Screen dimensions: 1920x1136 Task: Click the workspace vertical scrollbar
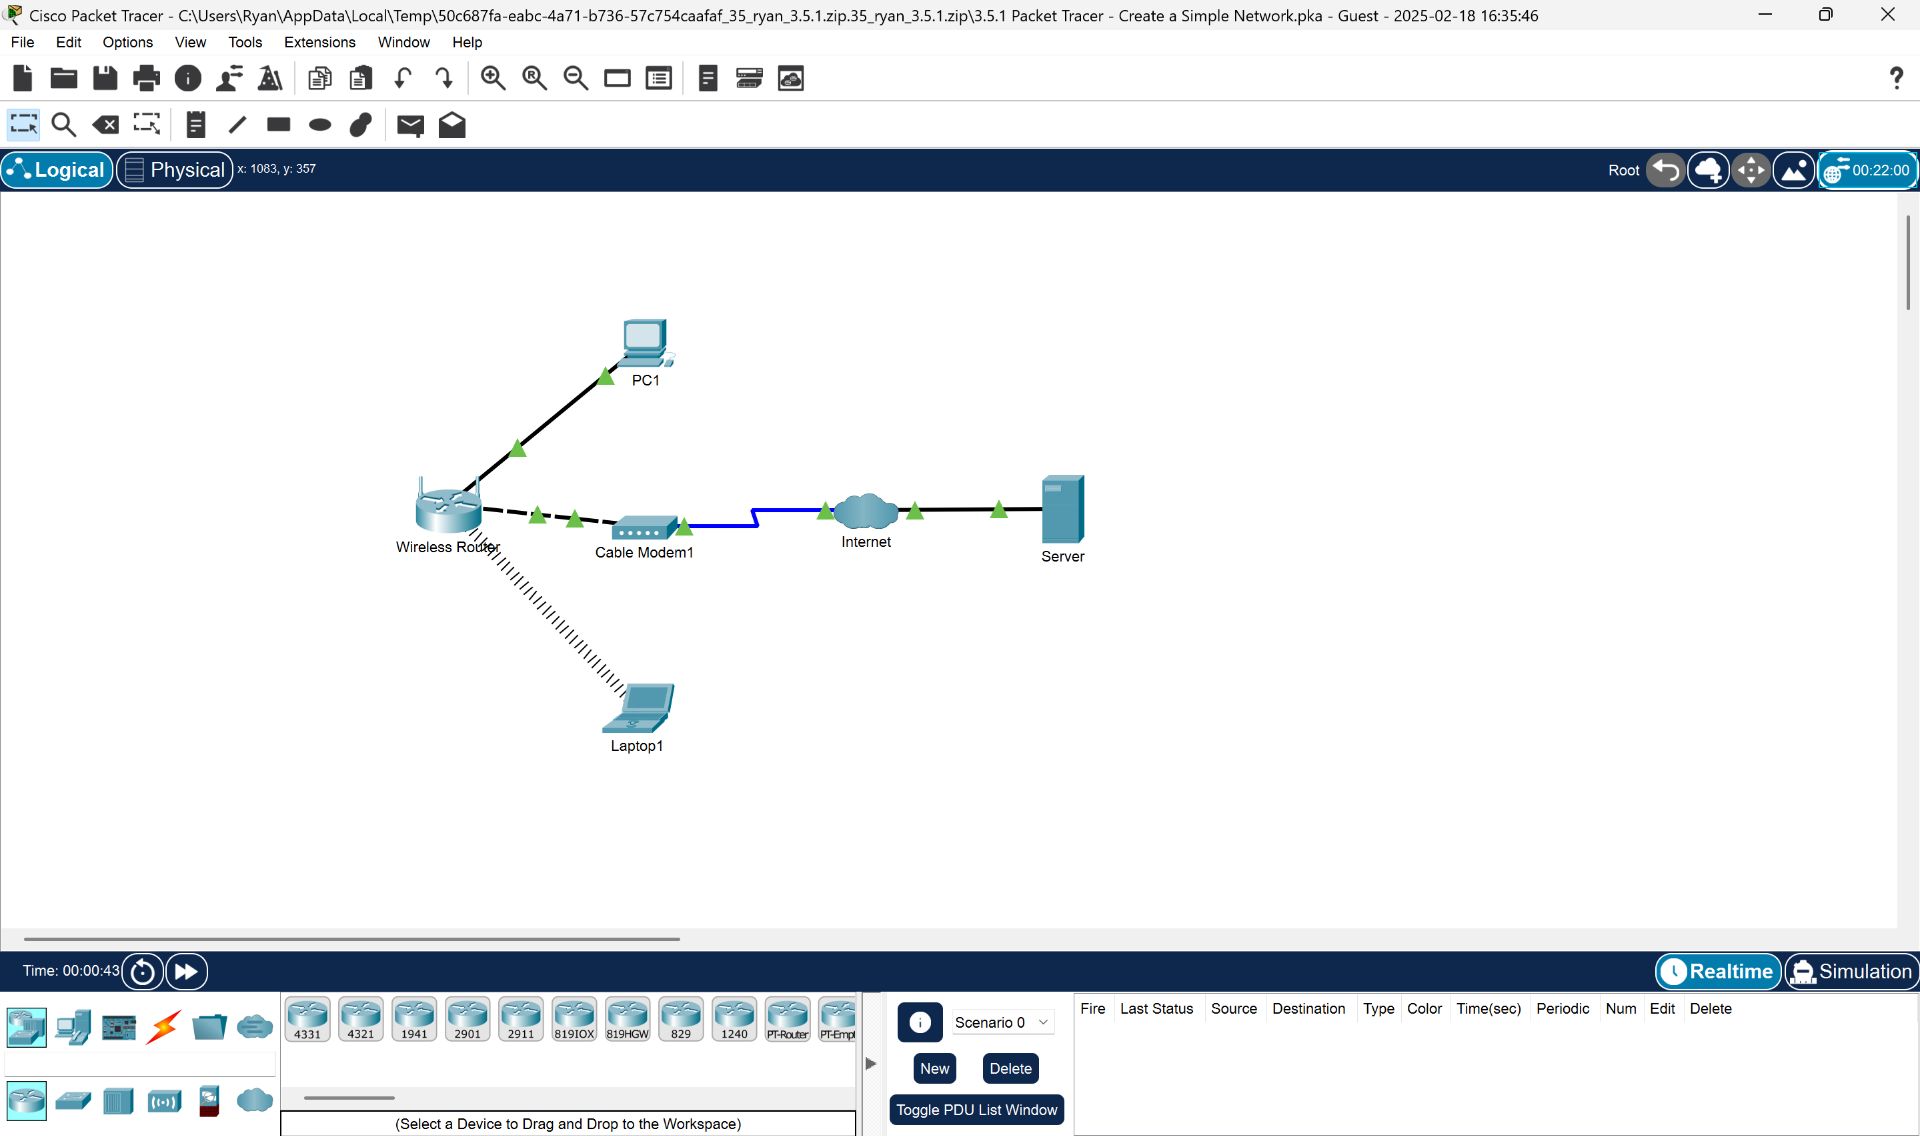(x=1908, y=262)
